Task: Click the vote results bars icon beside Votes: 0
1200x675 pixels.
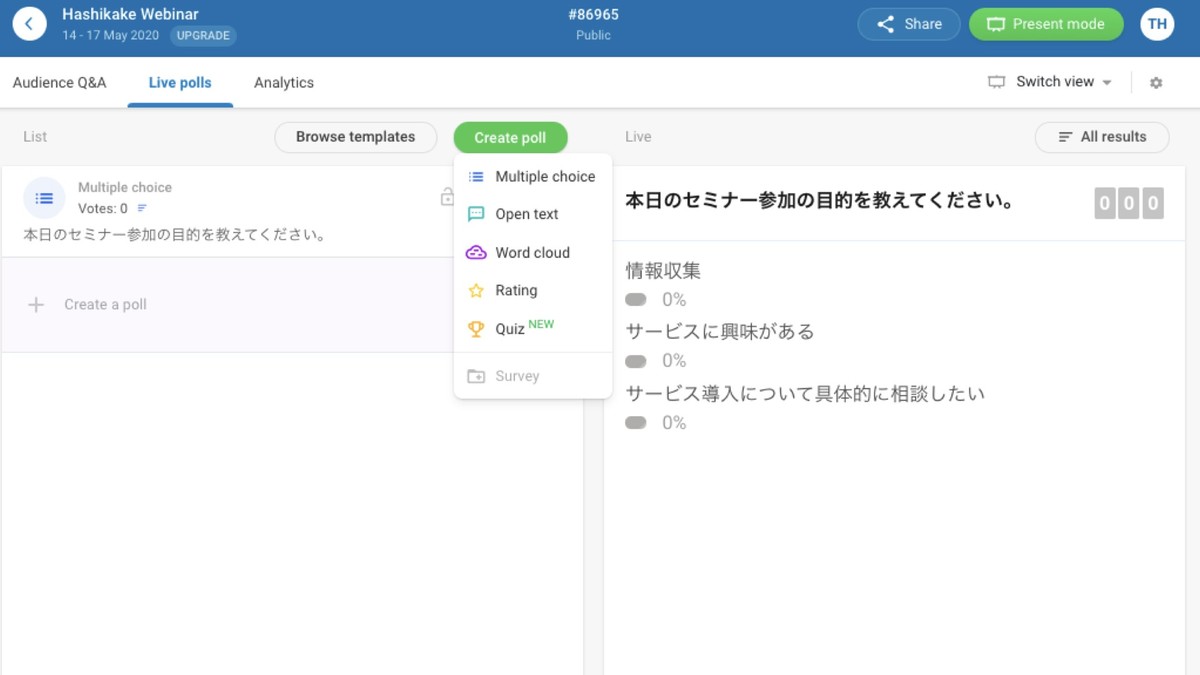Action: point(142,209)
